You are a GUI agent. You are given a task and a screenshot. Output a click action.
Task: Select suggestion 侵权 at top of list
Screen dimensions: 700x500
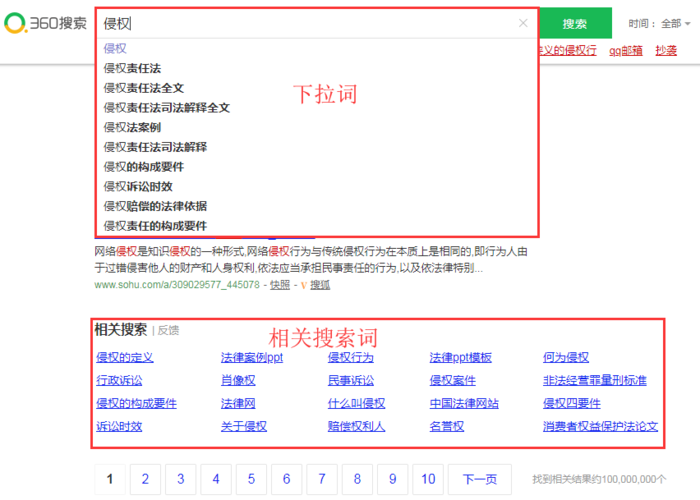(x=115, y=48)
